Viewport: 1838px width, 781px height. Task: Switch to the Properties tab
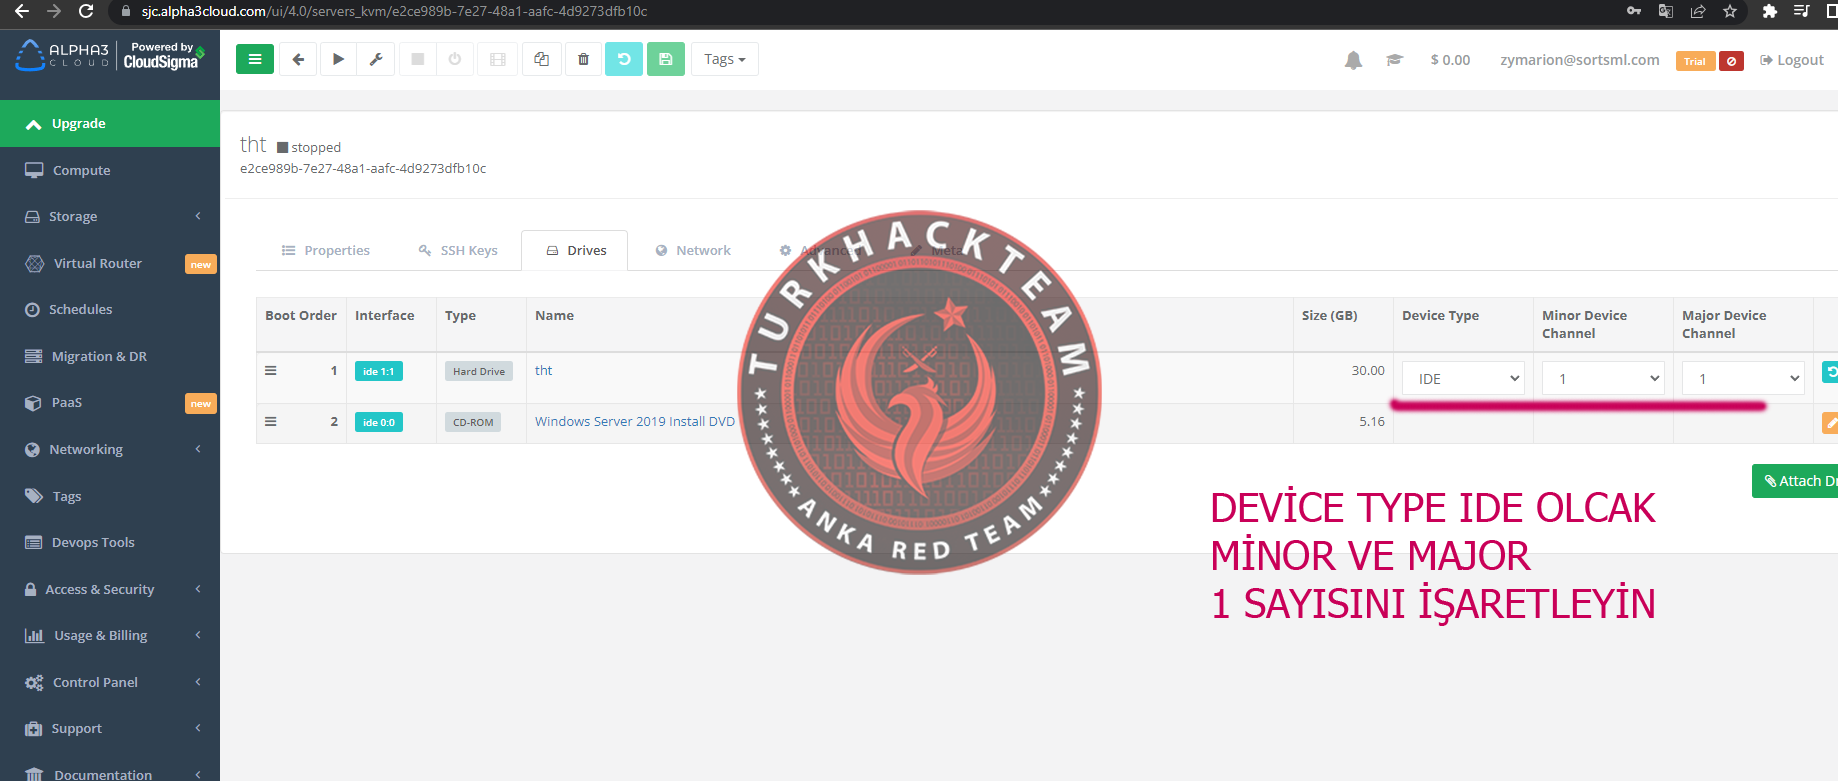click(x=326, y=250)
